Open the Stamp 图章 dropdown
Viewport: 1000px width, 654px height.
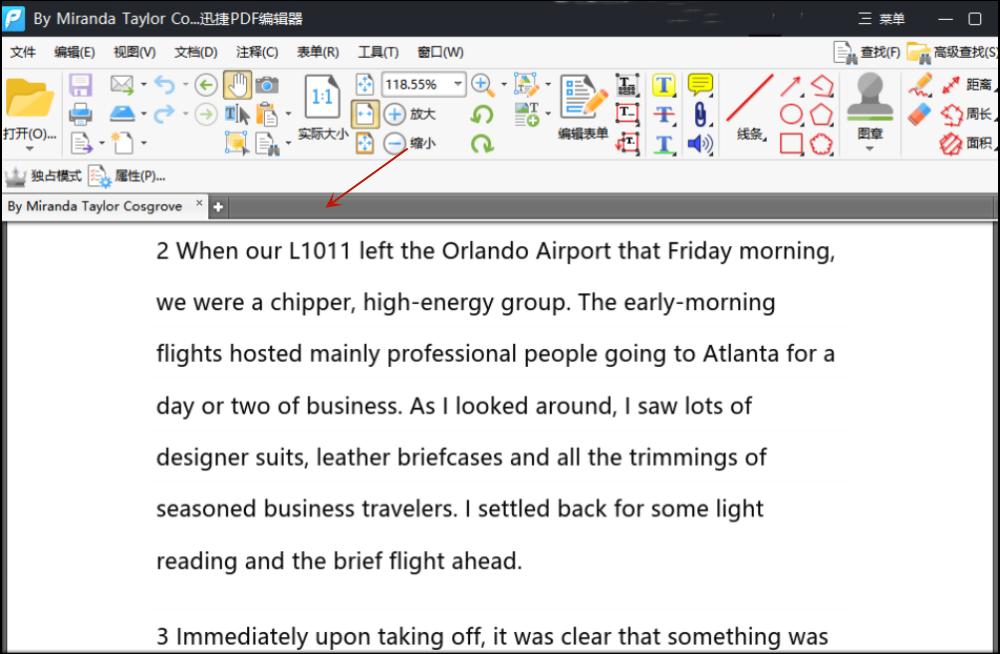click(x=870, y=149)
